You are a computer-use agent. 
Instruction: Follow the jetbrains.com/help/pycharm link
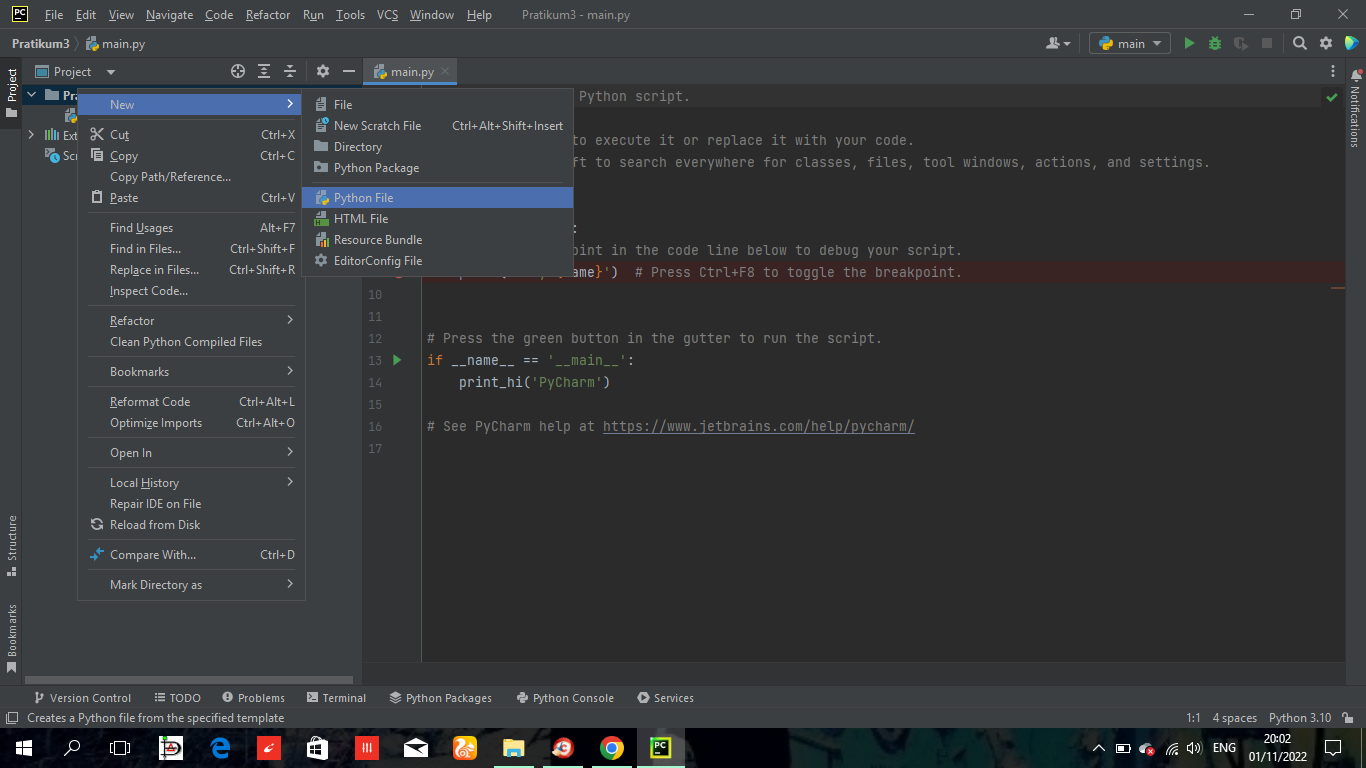[759, 426]
